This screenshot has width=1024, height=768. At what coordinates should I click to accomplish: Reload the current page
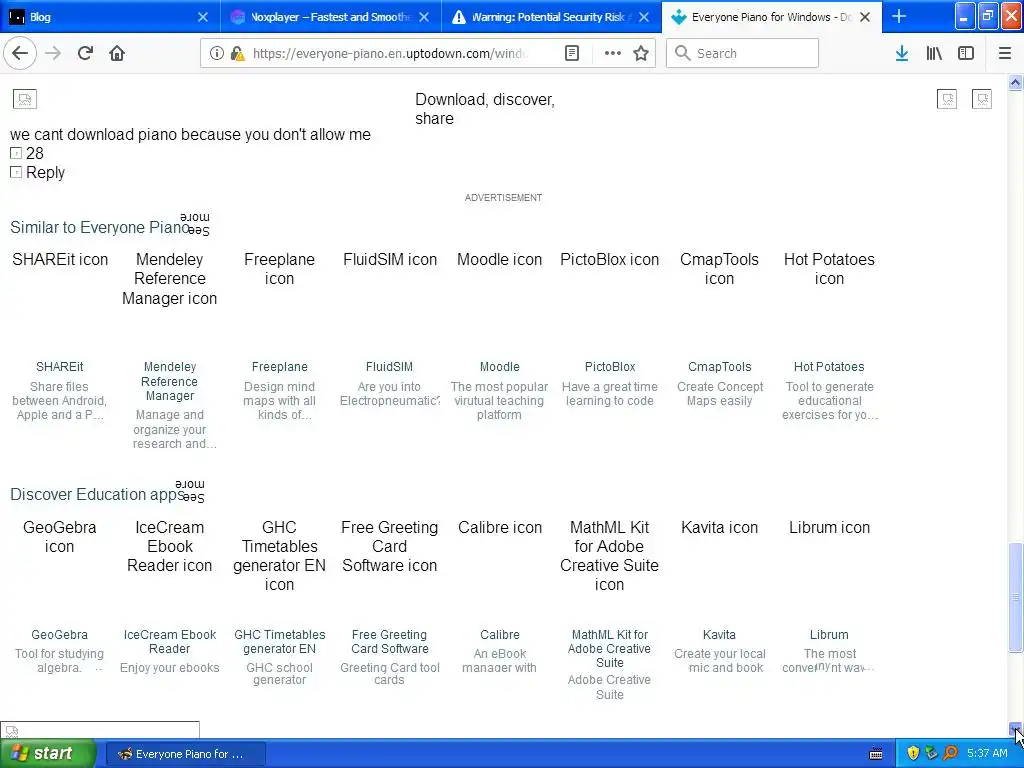tap(85, 54)
